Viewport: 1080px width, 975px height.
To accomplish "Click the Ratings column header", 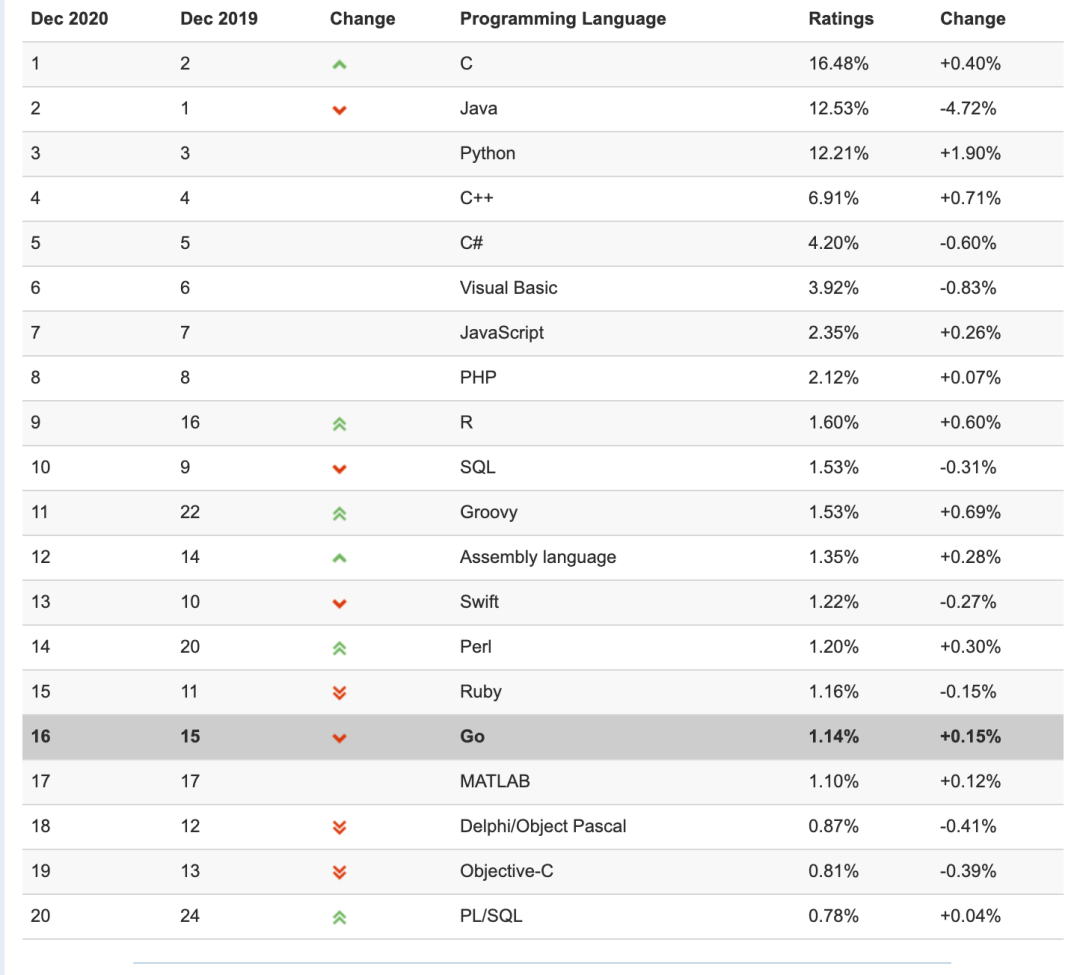I will point(840,19).
